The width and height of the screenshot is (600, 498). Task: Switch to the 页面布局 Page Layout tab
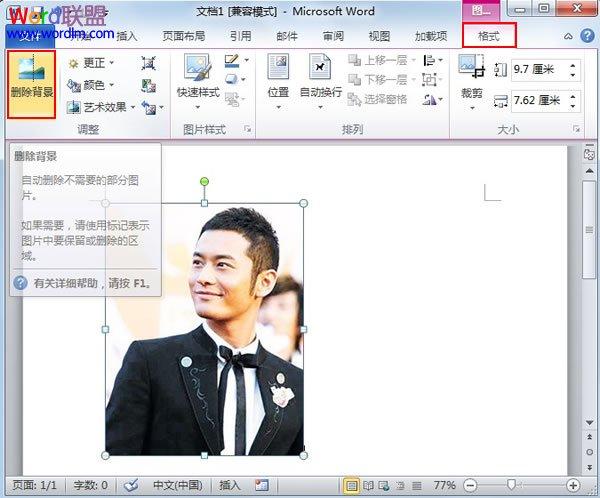click(184, 36)
